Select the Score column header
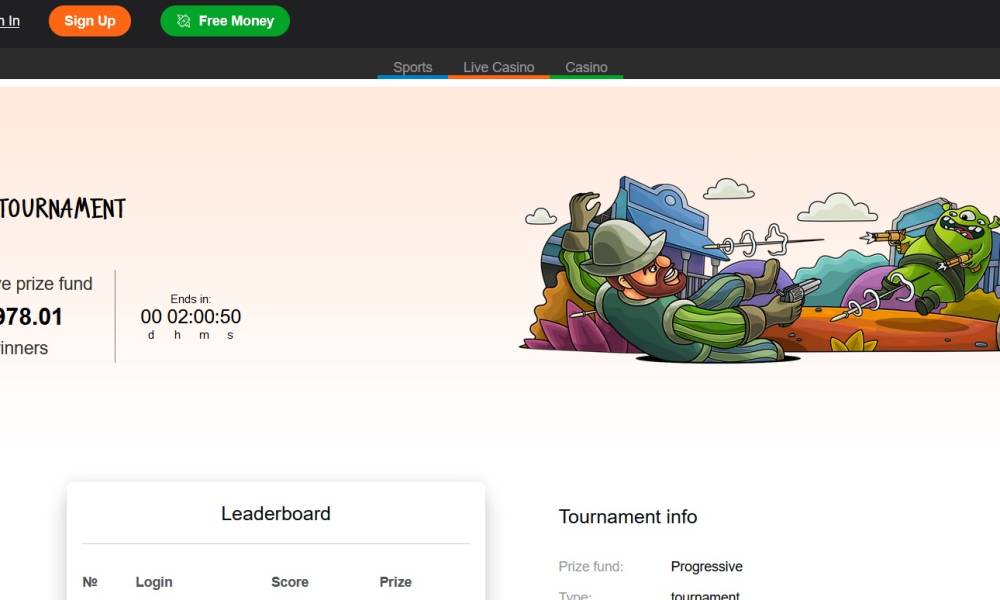The width and height of the screenshot is (1000, 600). pos(290,582)
